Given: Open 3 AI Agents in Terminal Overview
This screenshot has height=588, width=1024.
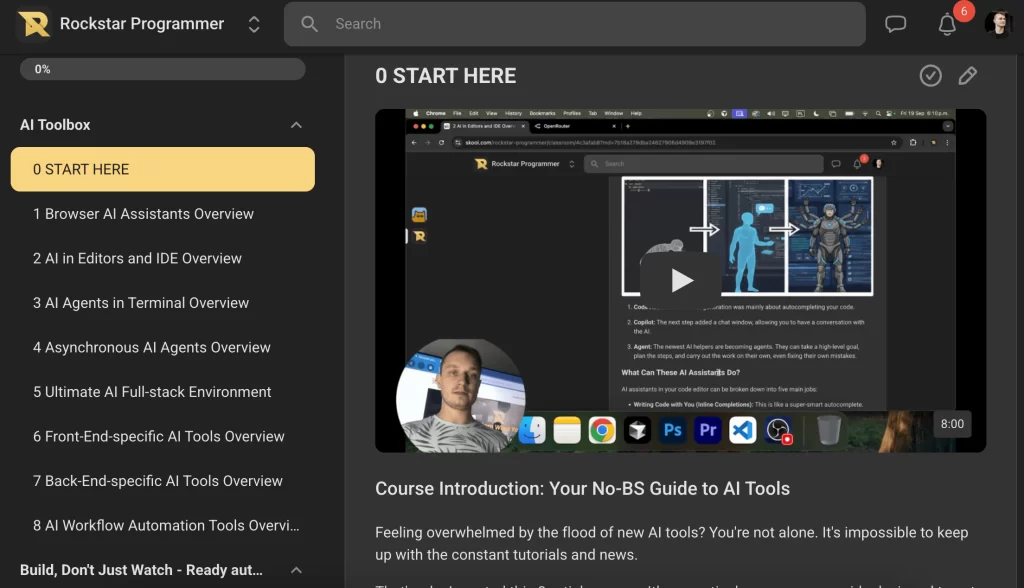Looking at the screenshot, I should pos(141,303).
